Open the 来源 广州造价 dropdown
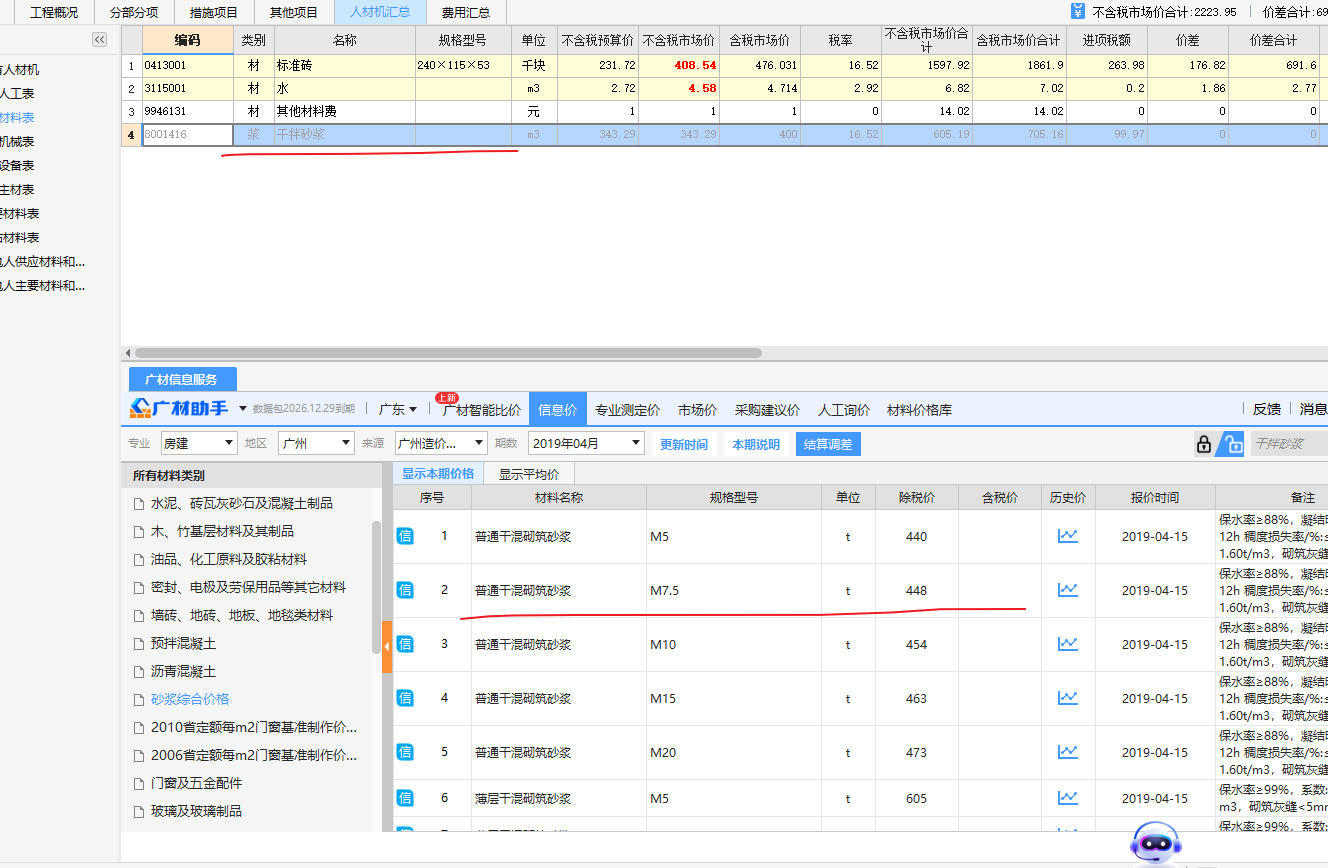This screenshot has height=868, width=1328. pos(440,443)
